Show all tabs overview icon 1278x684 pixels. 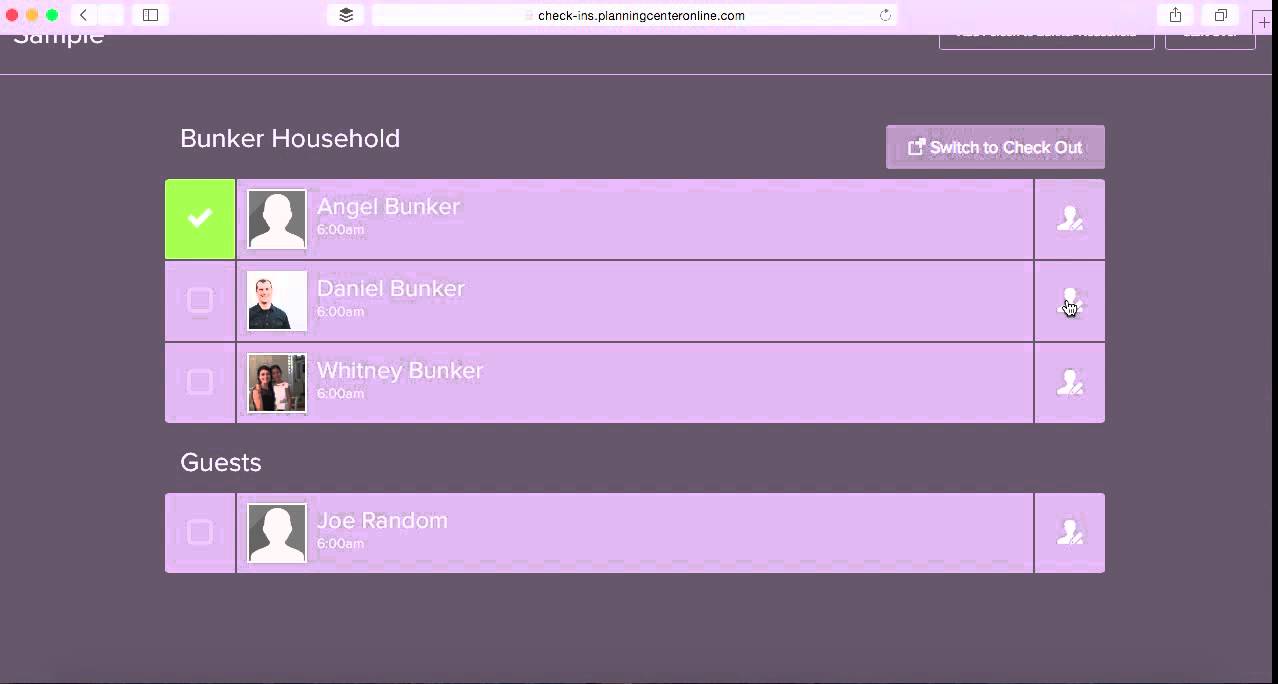[x=1221, y=15]
